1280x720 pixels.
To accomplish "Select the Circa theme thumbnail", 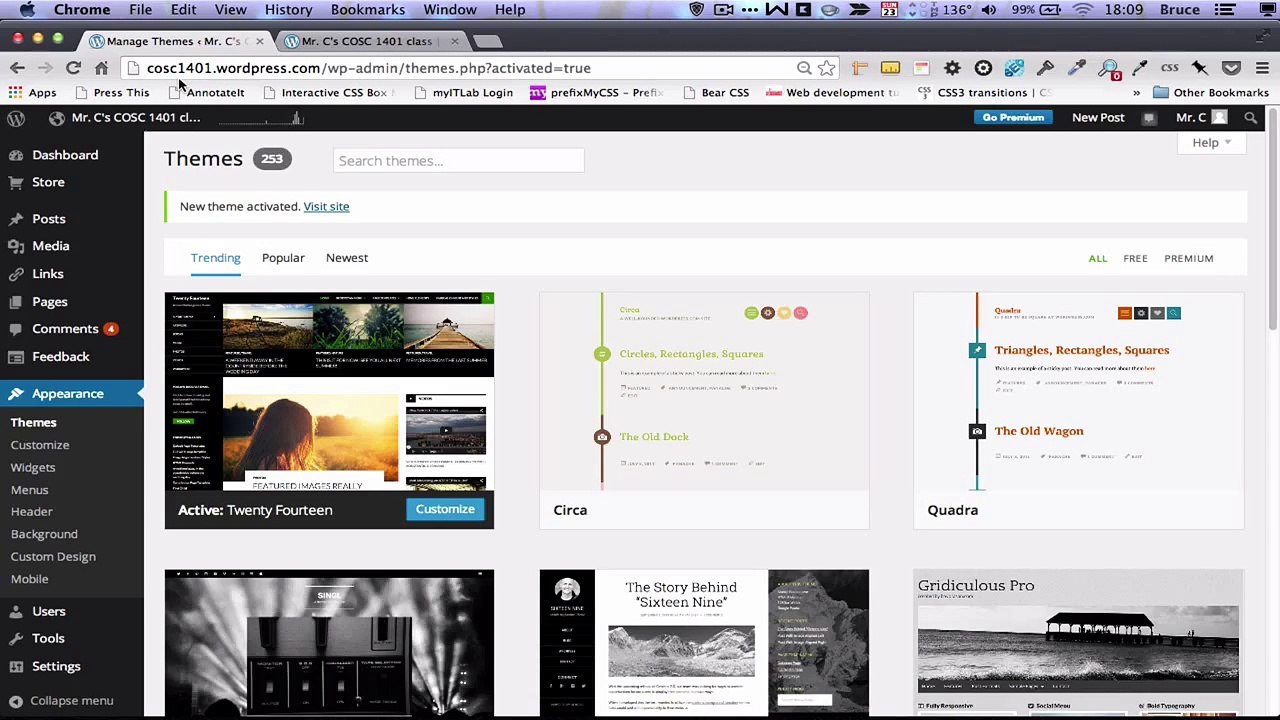I will 704,391.
